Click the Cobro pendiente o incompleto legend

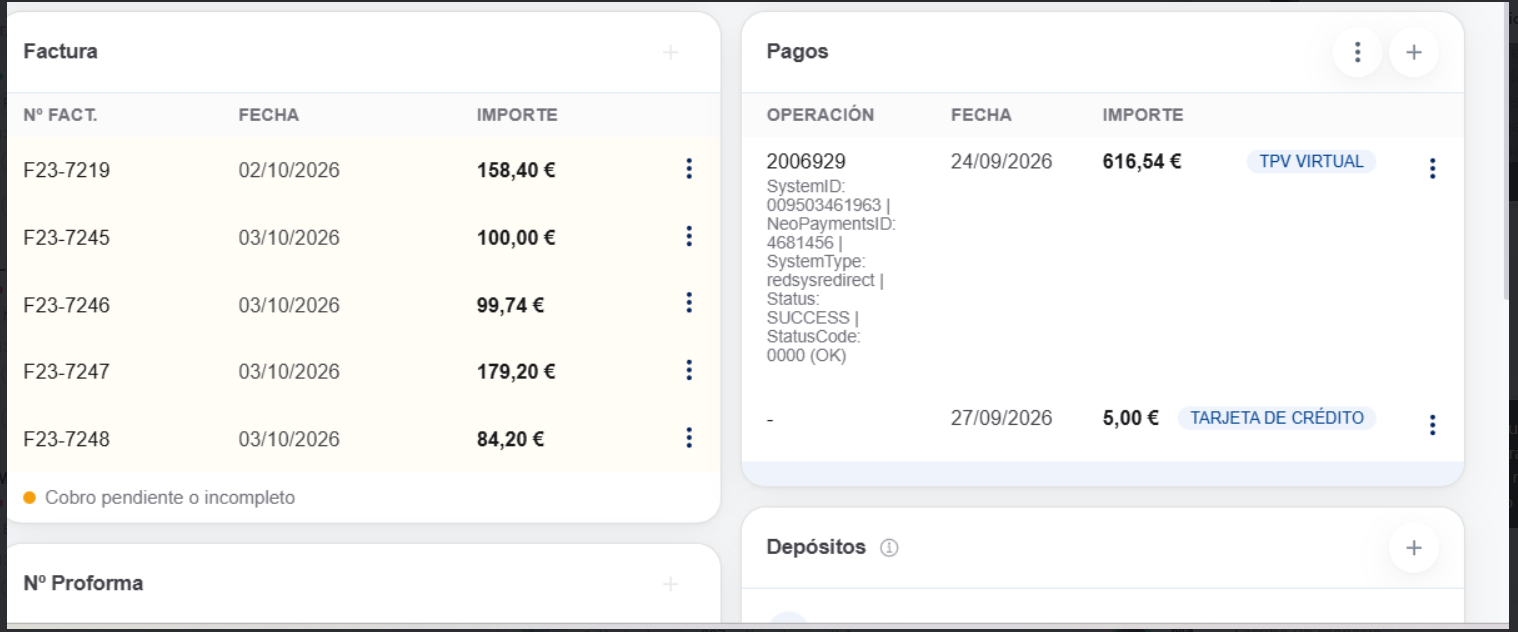coord(160,497)
